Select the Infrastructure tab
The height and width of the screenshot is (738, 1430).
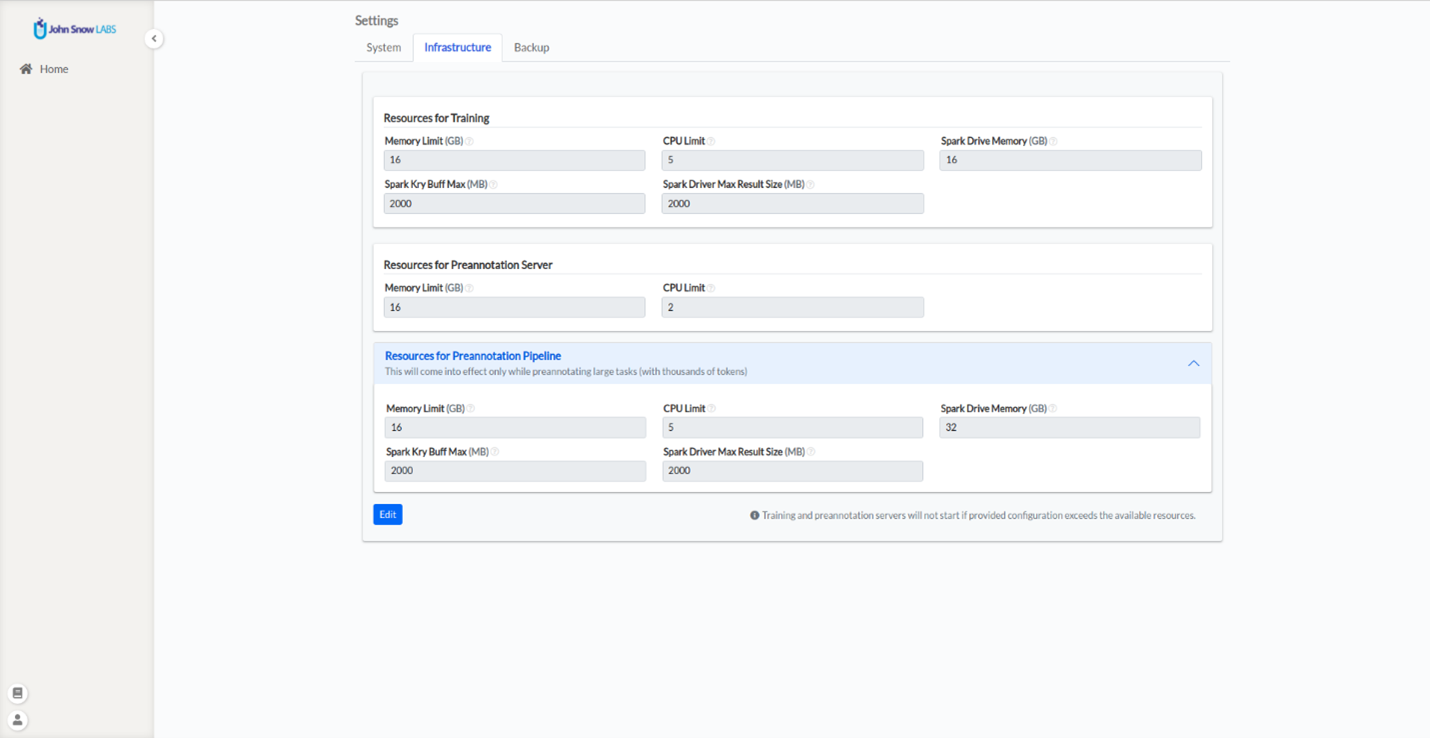click(x=458, y=48)
